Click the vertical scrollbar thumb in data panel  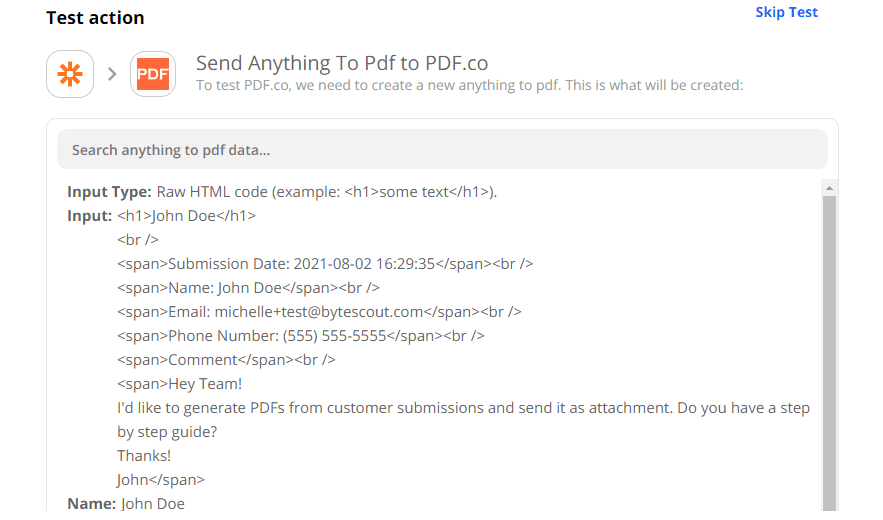[828, 350]
